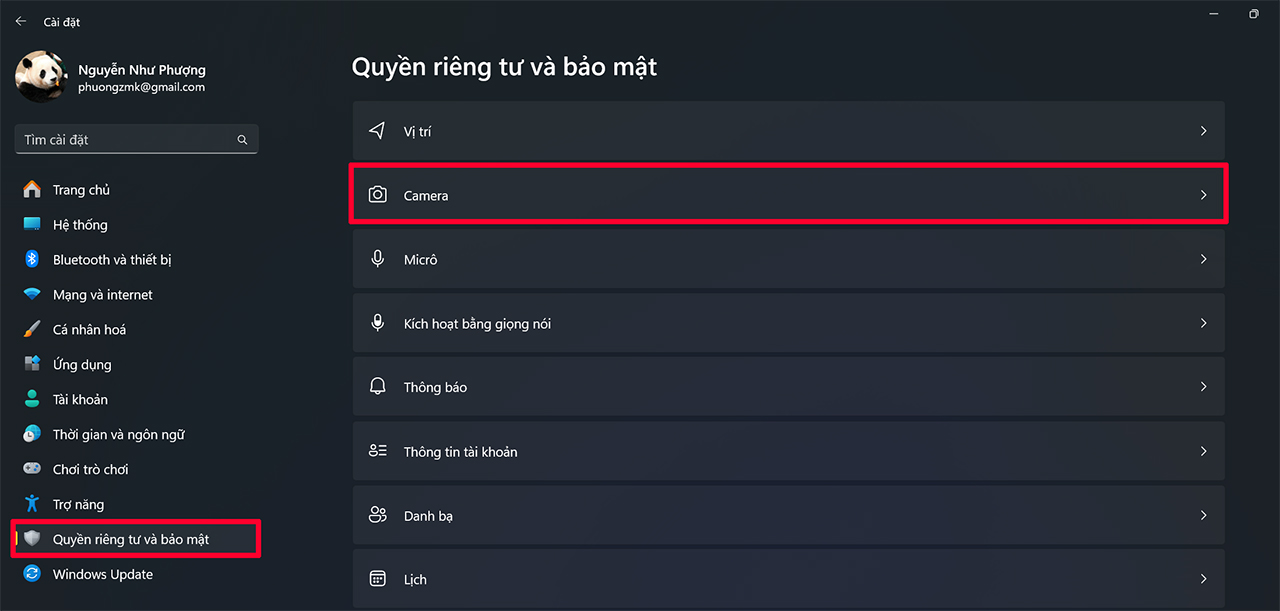Click the bell icon beside Thông báo

377,387
